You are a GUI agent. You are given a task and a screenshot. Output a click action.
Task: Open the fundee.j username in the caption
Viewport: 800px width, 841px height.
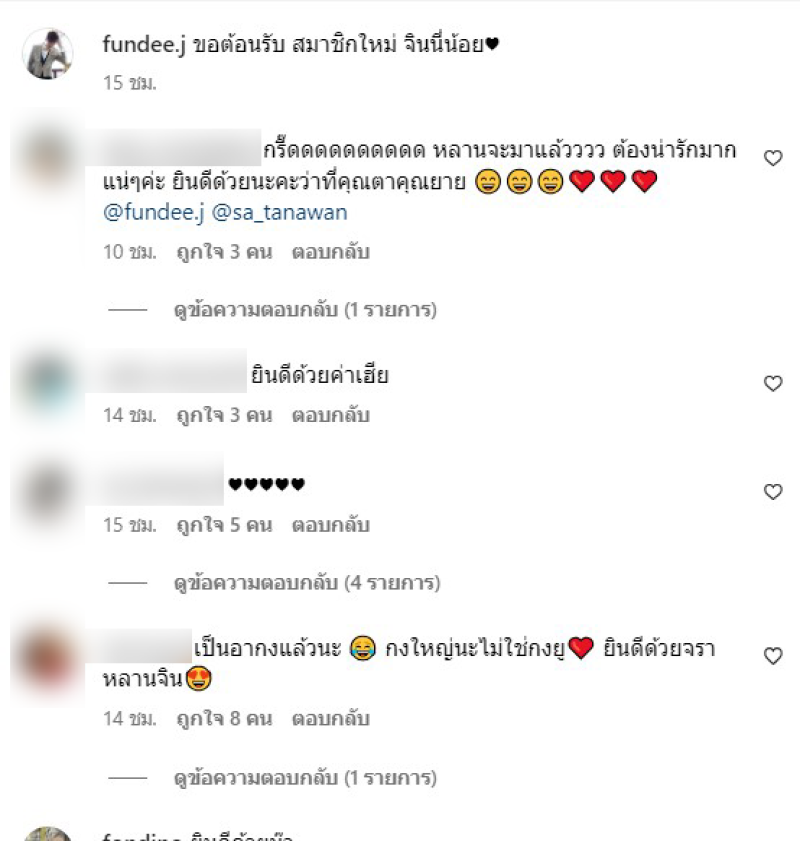(x=144, y=44)
